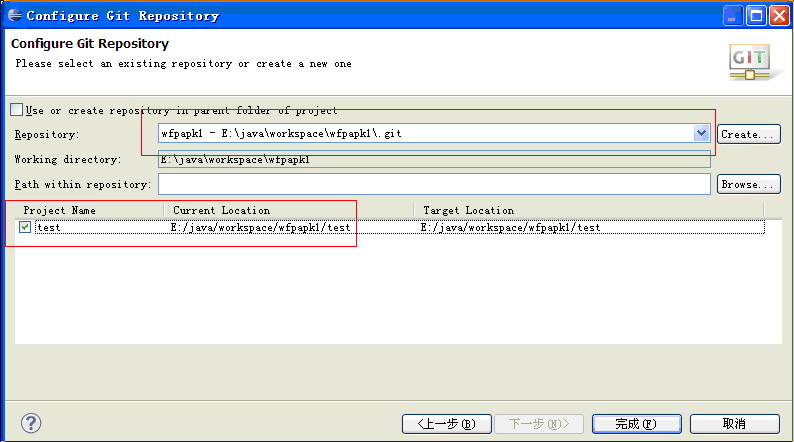Enable use repository in parent folder checkbox
Screen dimensions: 794x442
17,109
